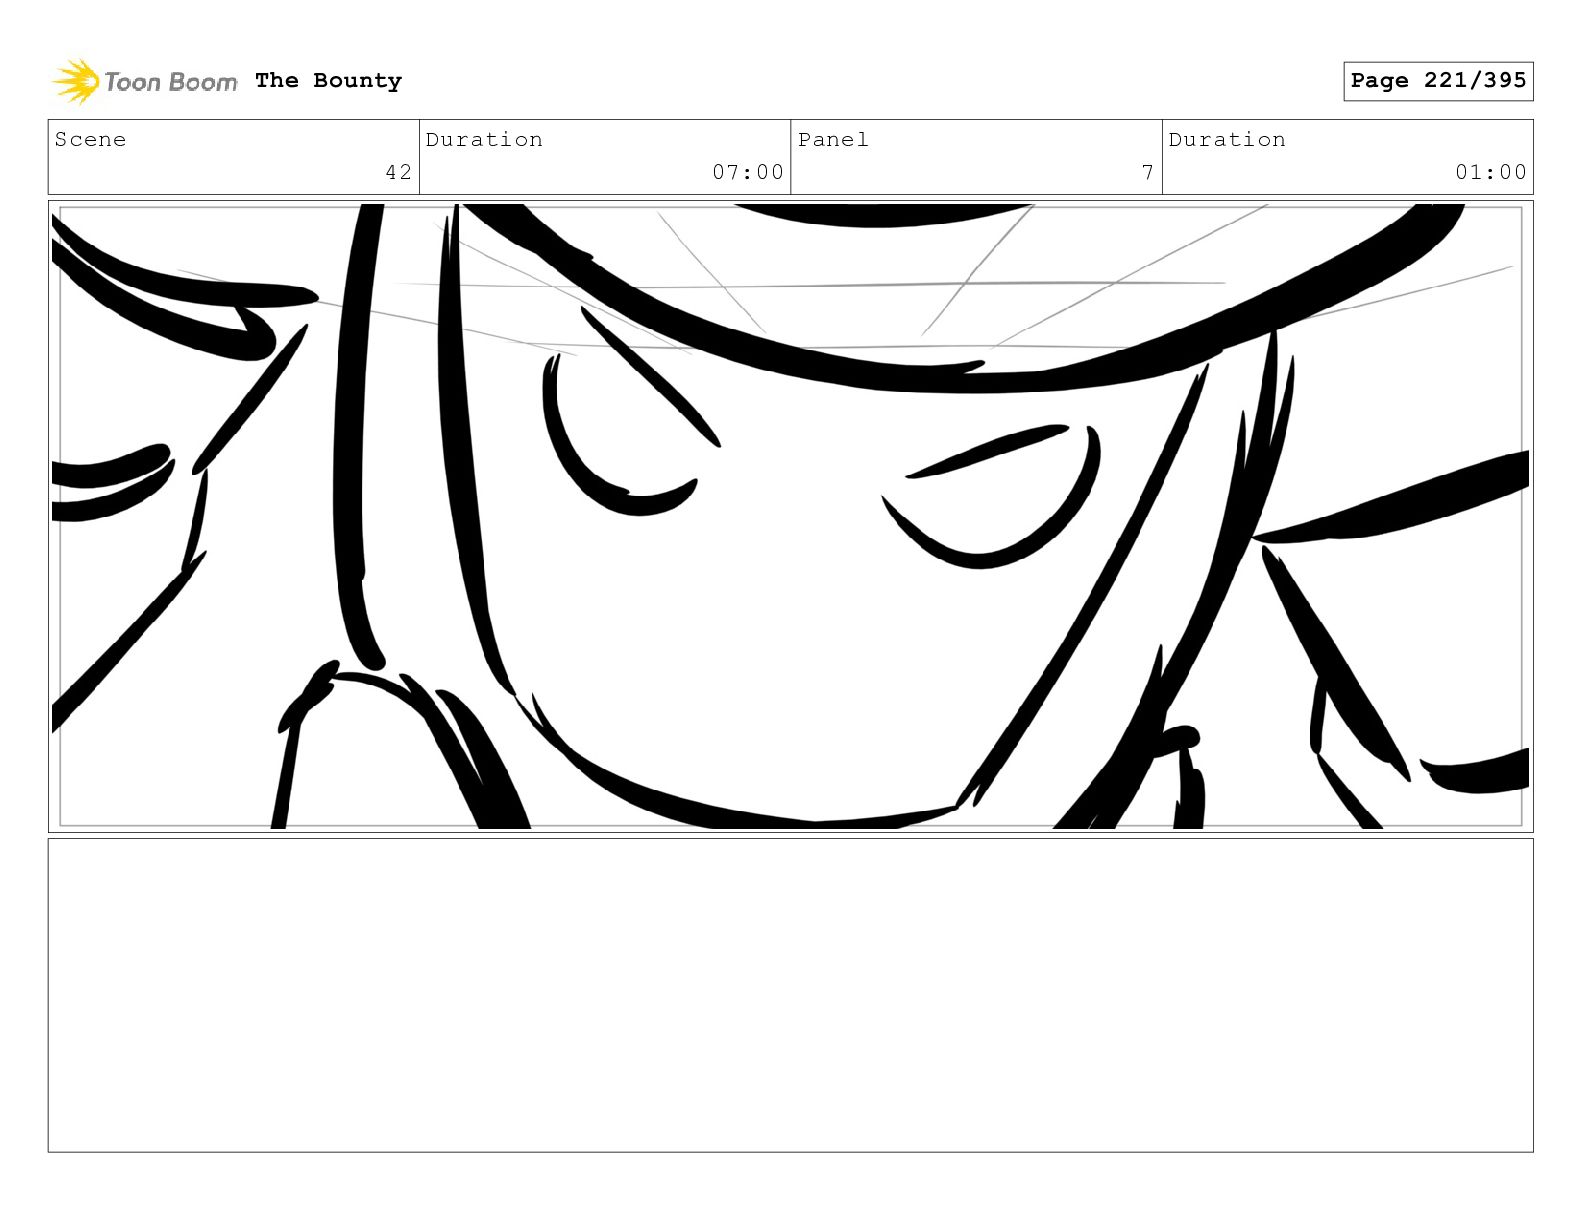Click the scene number '42'
Viewport: 1584px width, 1224px height.
click(398, 172)
